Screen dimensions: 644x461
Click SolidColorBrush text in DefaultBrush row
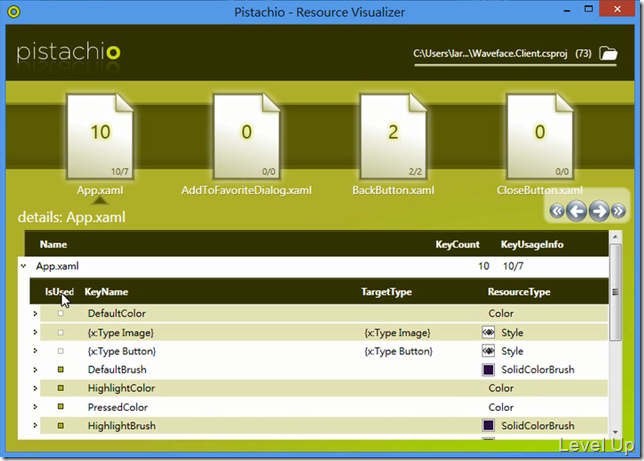[x=538, y=369]
